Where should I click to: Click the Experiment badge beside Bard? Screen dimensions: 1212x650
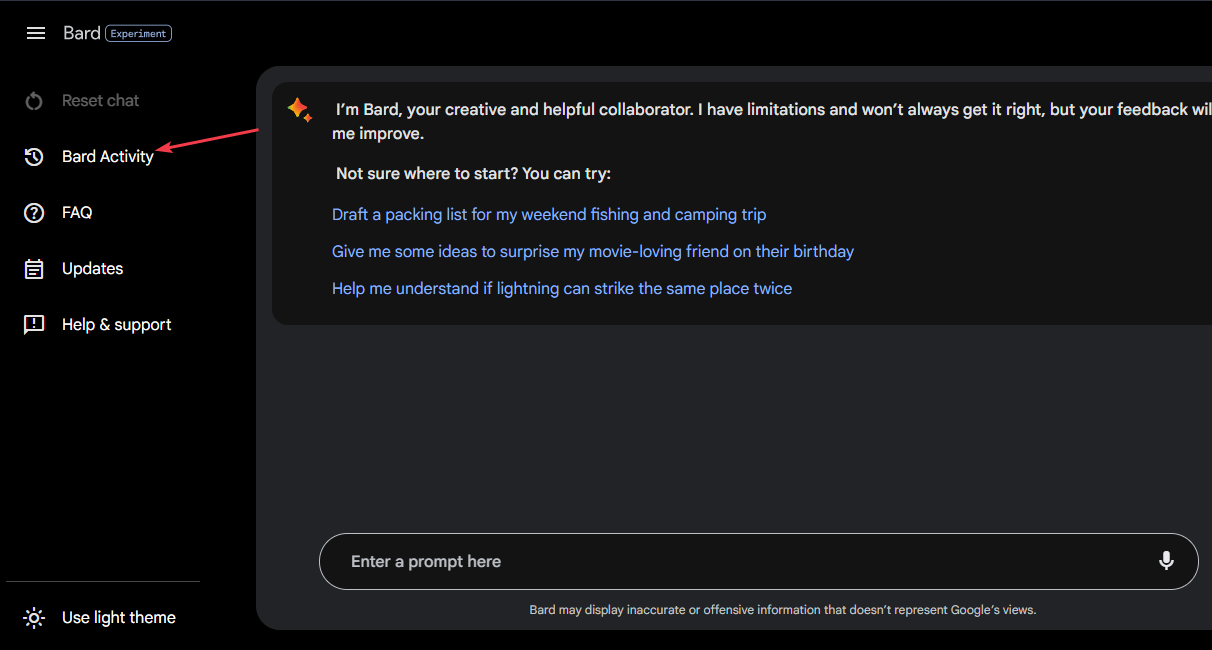(139, 34)
